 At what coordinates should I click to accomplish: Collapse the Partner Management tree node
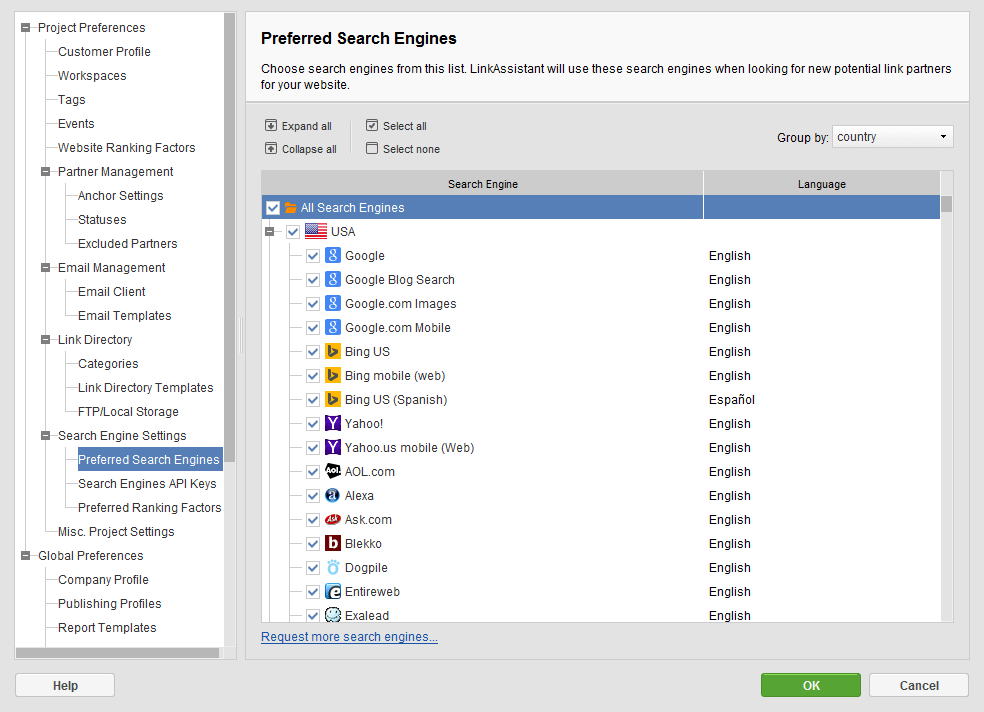pos(45,172)
